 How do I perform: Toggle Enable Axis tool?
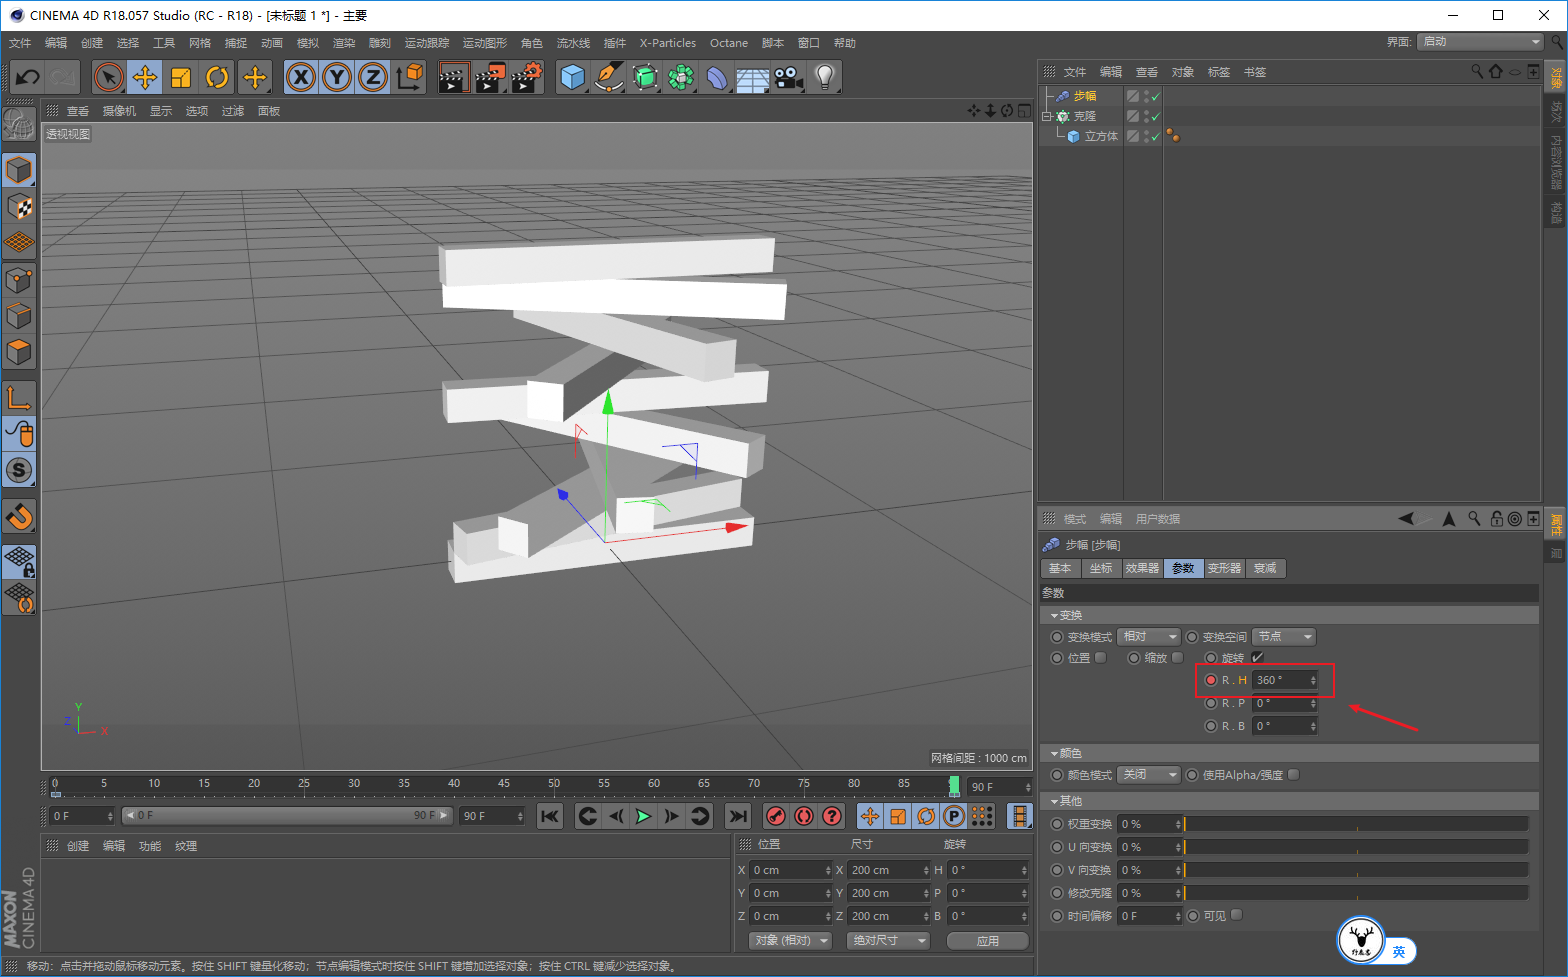(19, 398)
